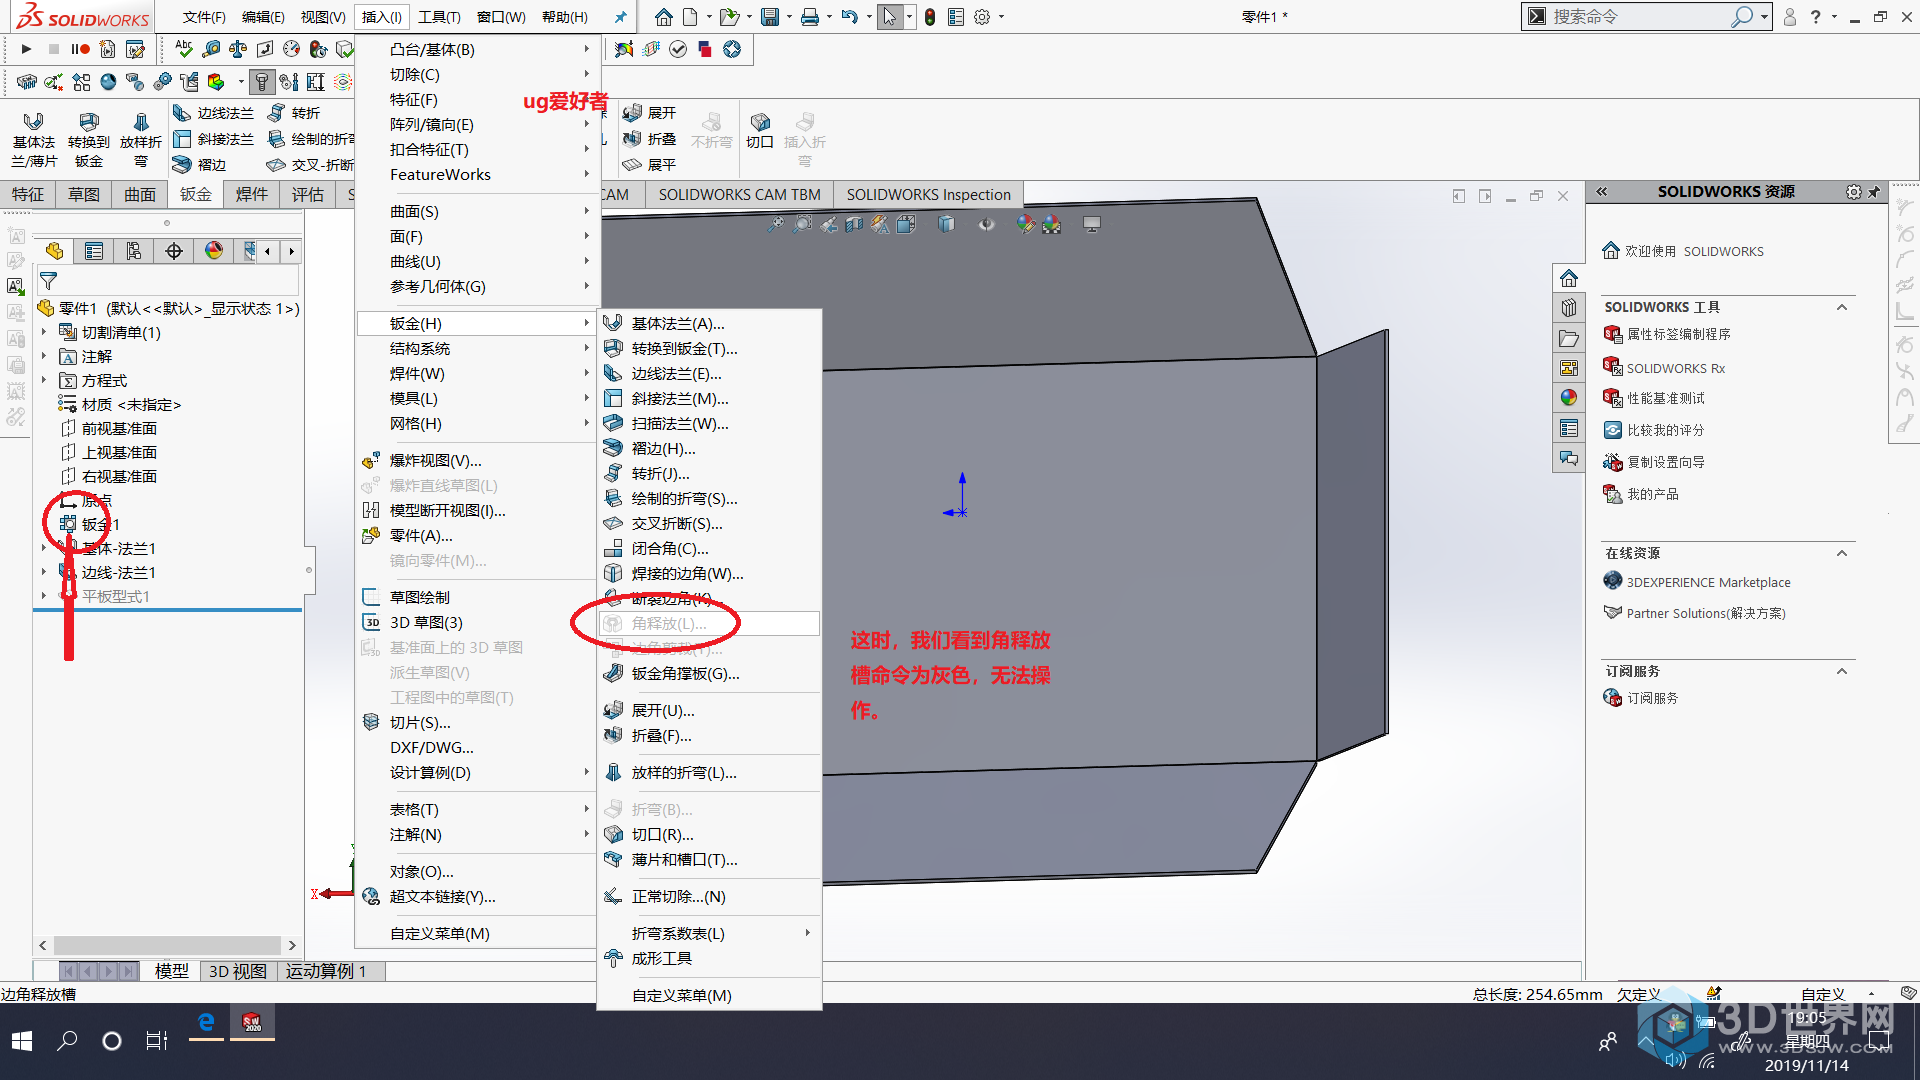Image resolution: width=1920 pixels, height=1080 pixels.
Task: Open the SOLIDWORKS Rx link
Action: [x=1675, y=368]
